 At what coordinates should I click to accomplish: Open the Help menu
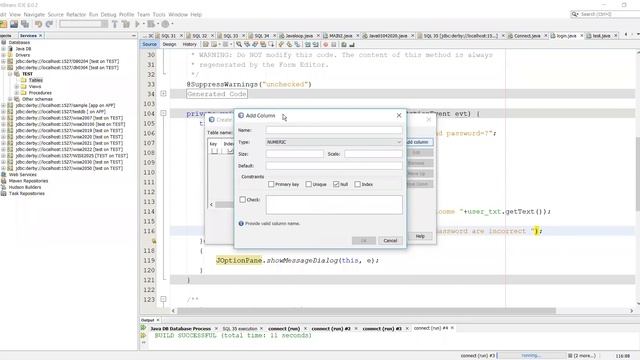tap(196, 14)
